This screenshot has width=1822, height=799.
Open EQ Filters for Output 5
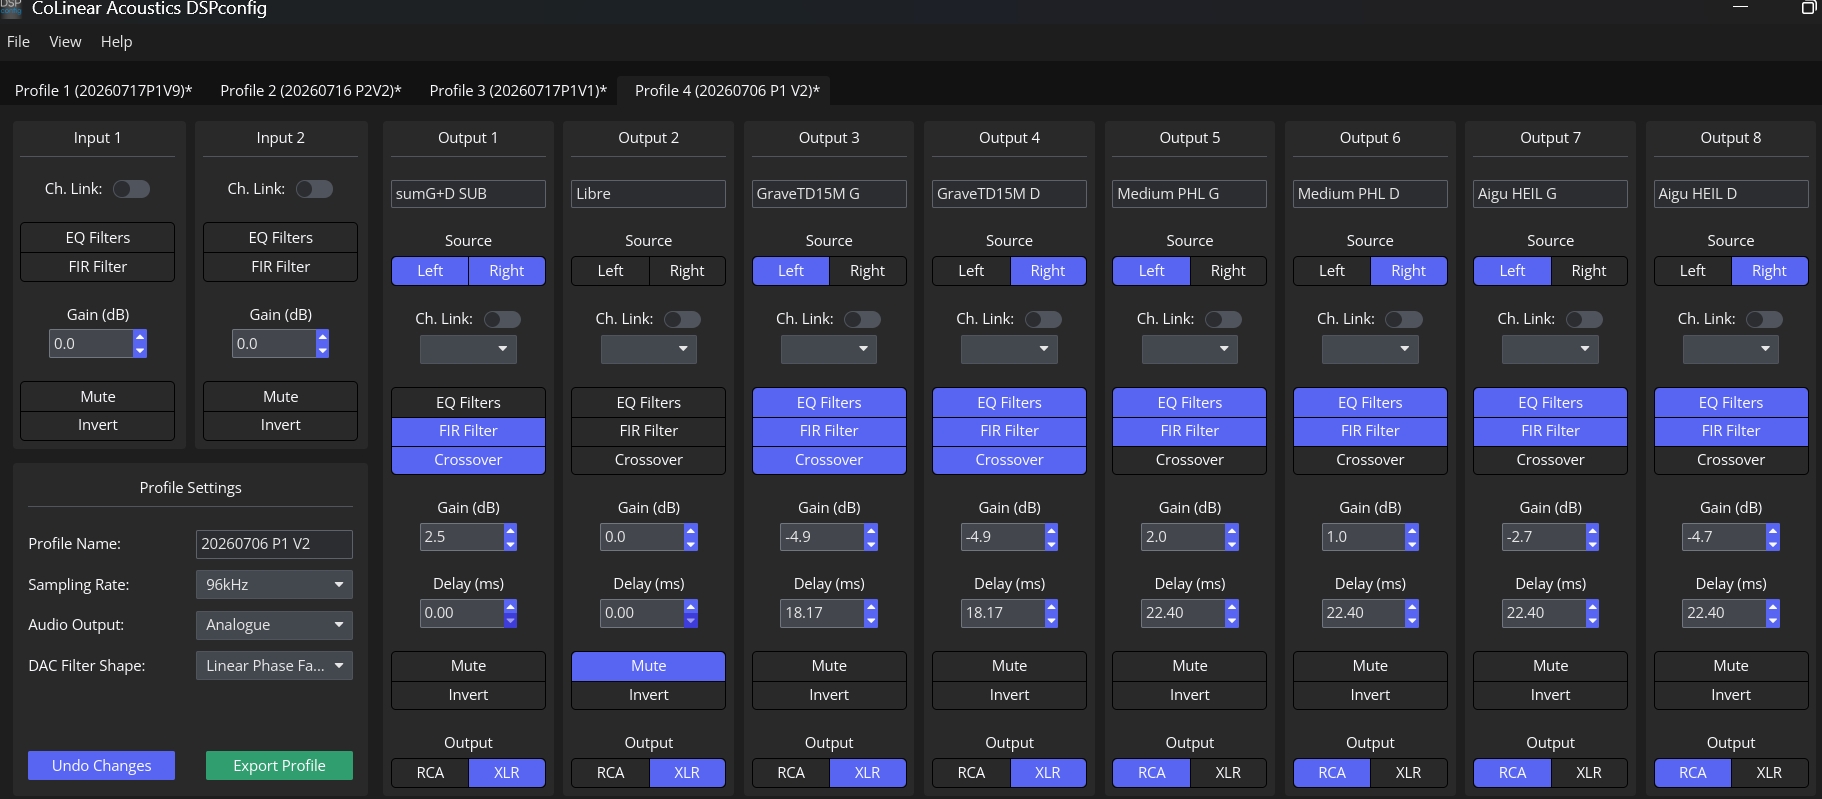(1190, 402)
